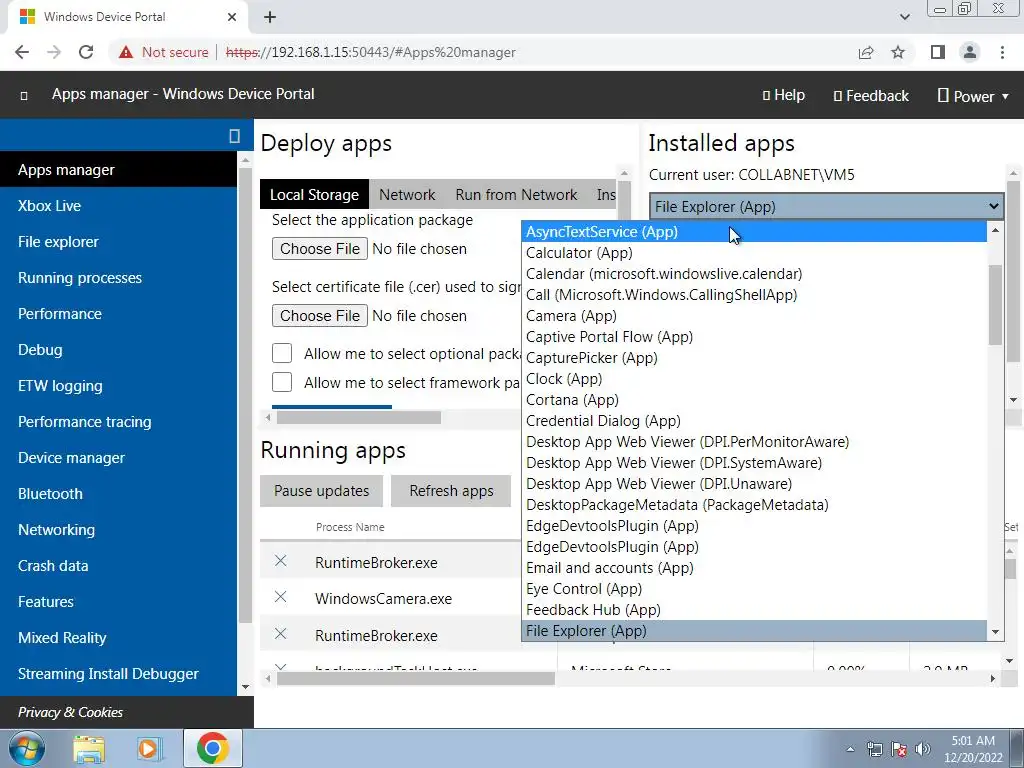The height and width of the screenshot is (768, 1024).
Task: Go to Performance page in sidebar
Action: [x=59, y=313]
